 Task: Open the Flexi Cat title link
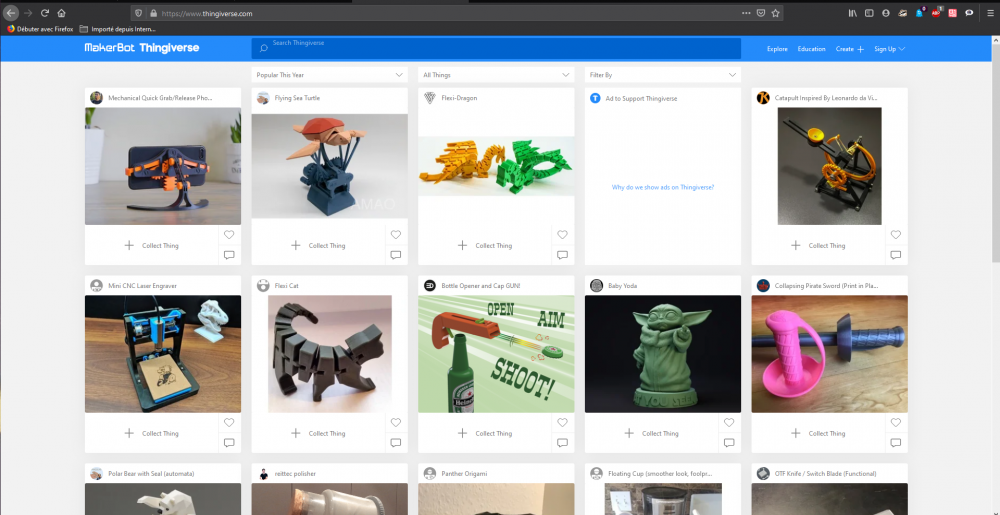(x=286, y=286)
